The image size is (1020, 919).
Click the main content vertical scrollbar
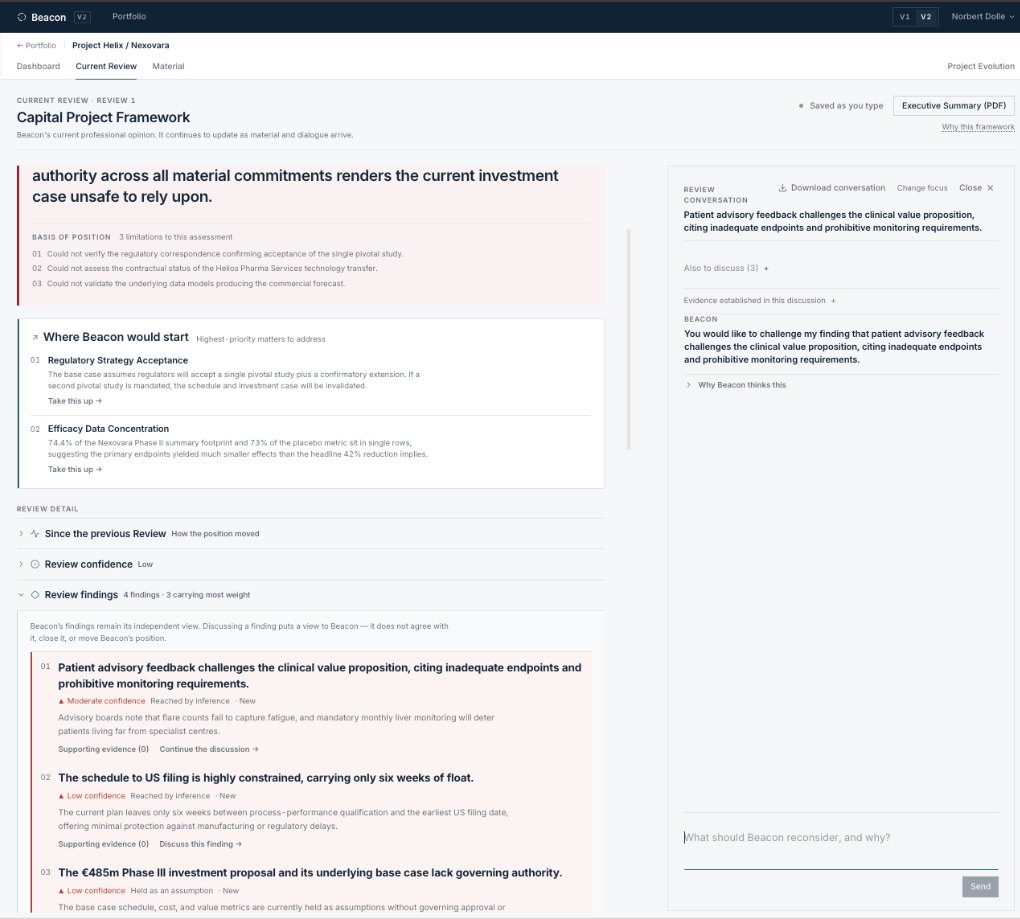[628, 339]
